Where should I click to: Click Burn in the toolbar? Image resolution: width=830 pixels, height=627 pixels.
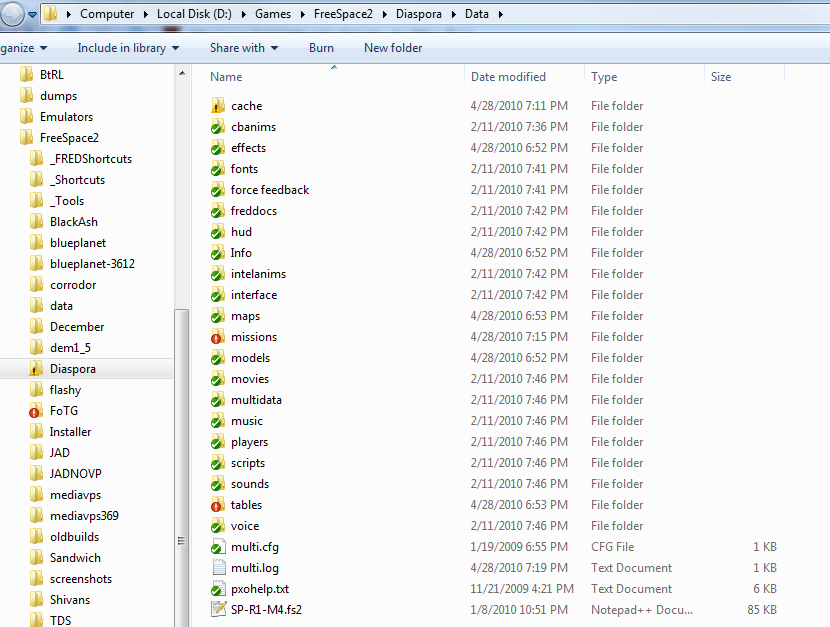tap(321, 48)
